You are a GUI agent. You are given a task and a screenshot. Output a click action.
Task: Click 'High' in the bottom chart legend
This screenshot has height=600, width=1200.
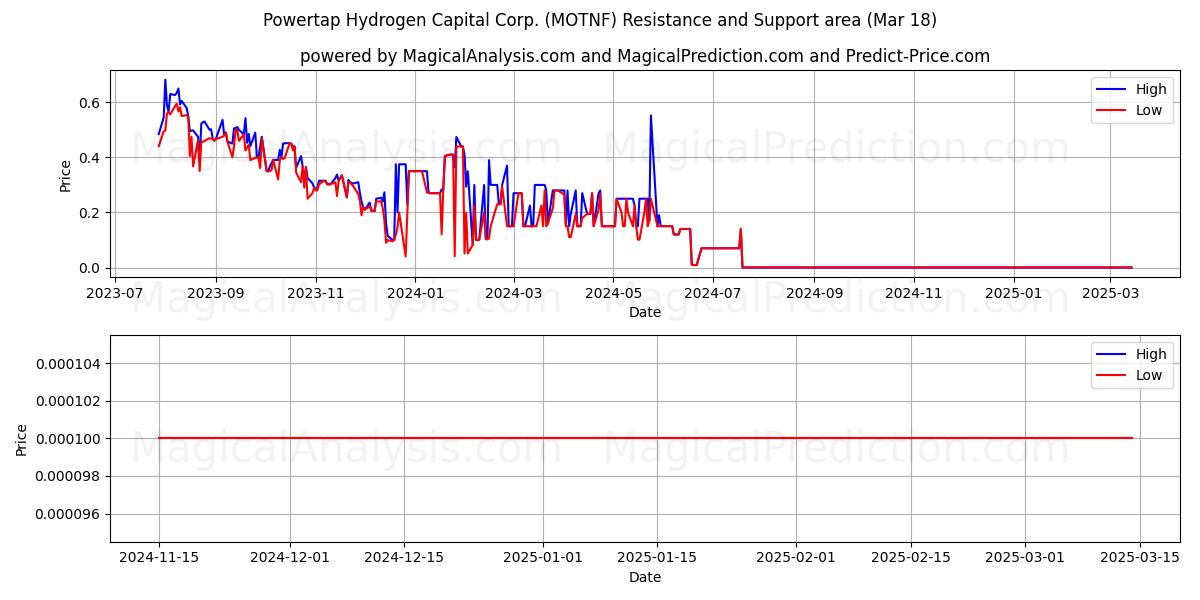[1151, 354]
